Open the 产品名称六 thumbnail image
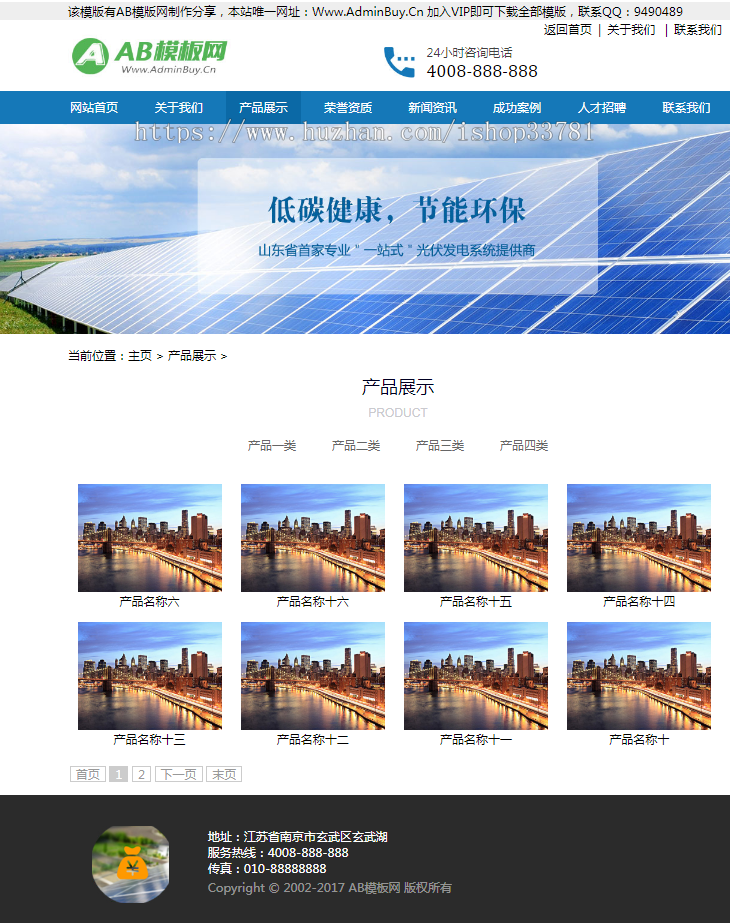This screenshot has height=924, width=730. 150,538
